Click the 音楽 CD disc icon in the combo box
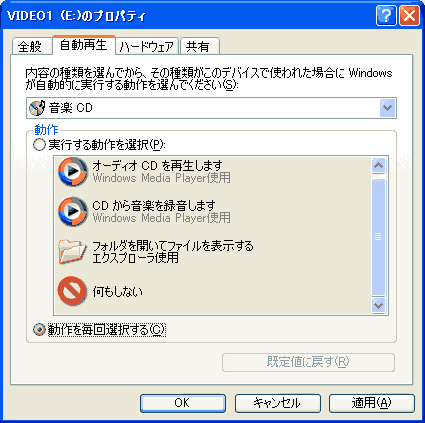This screenshot has width=425, height=423. click(x=37, y=108)
